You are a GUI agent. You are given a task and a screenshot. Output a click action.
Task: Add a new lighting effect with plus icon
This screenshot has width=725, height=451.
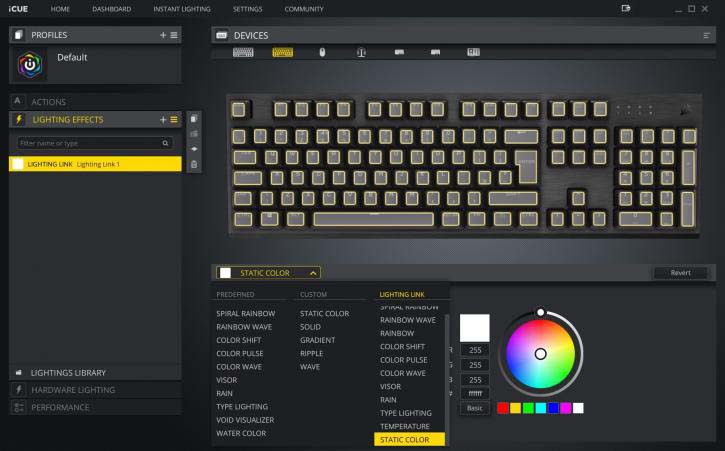[x=163, y=119]
